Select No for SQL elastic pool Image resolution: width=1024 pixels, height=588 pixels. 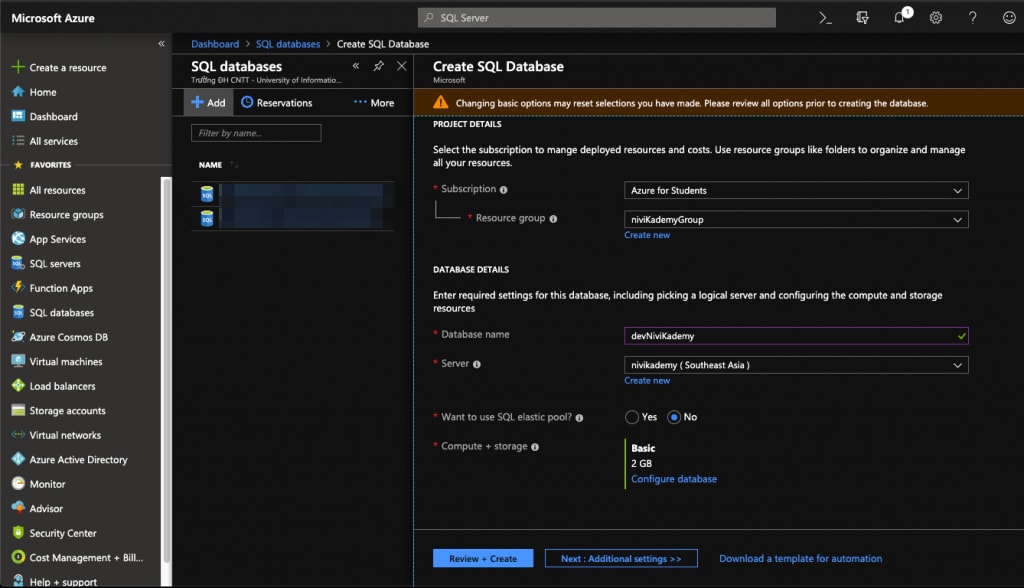(x=674, y=417)
